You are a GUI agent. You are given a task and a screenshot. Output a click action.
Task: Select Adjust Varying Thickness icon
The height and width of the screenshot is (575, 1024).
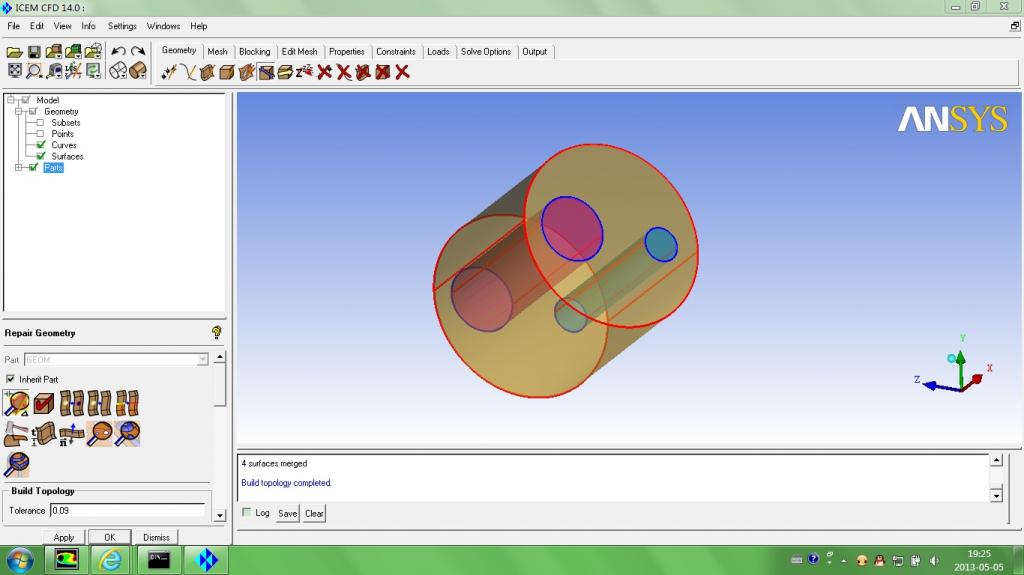coord(44,433)
